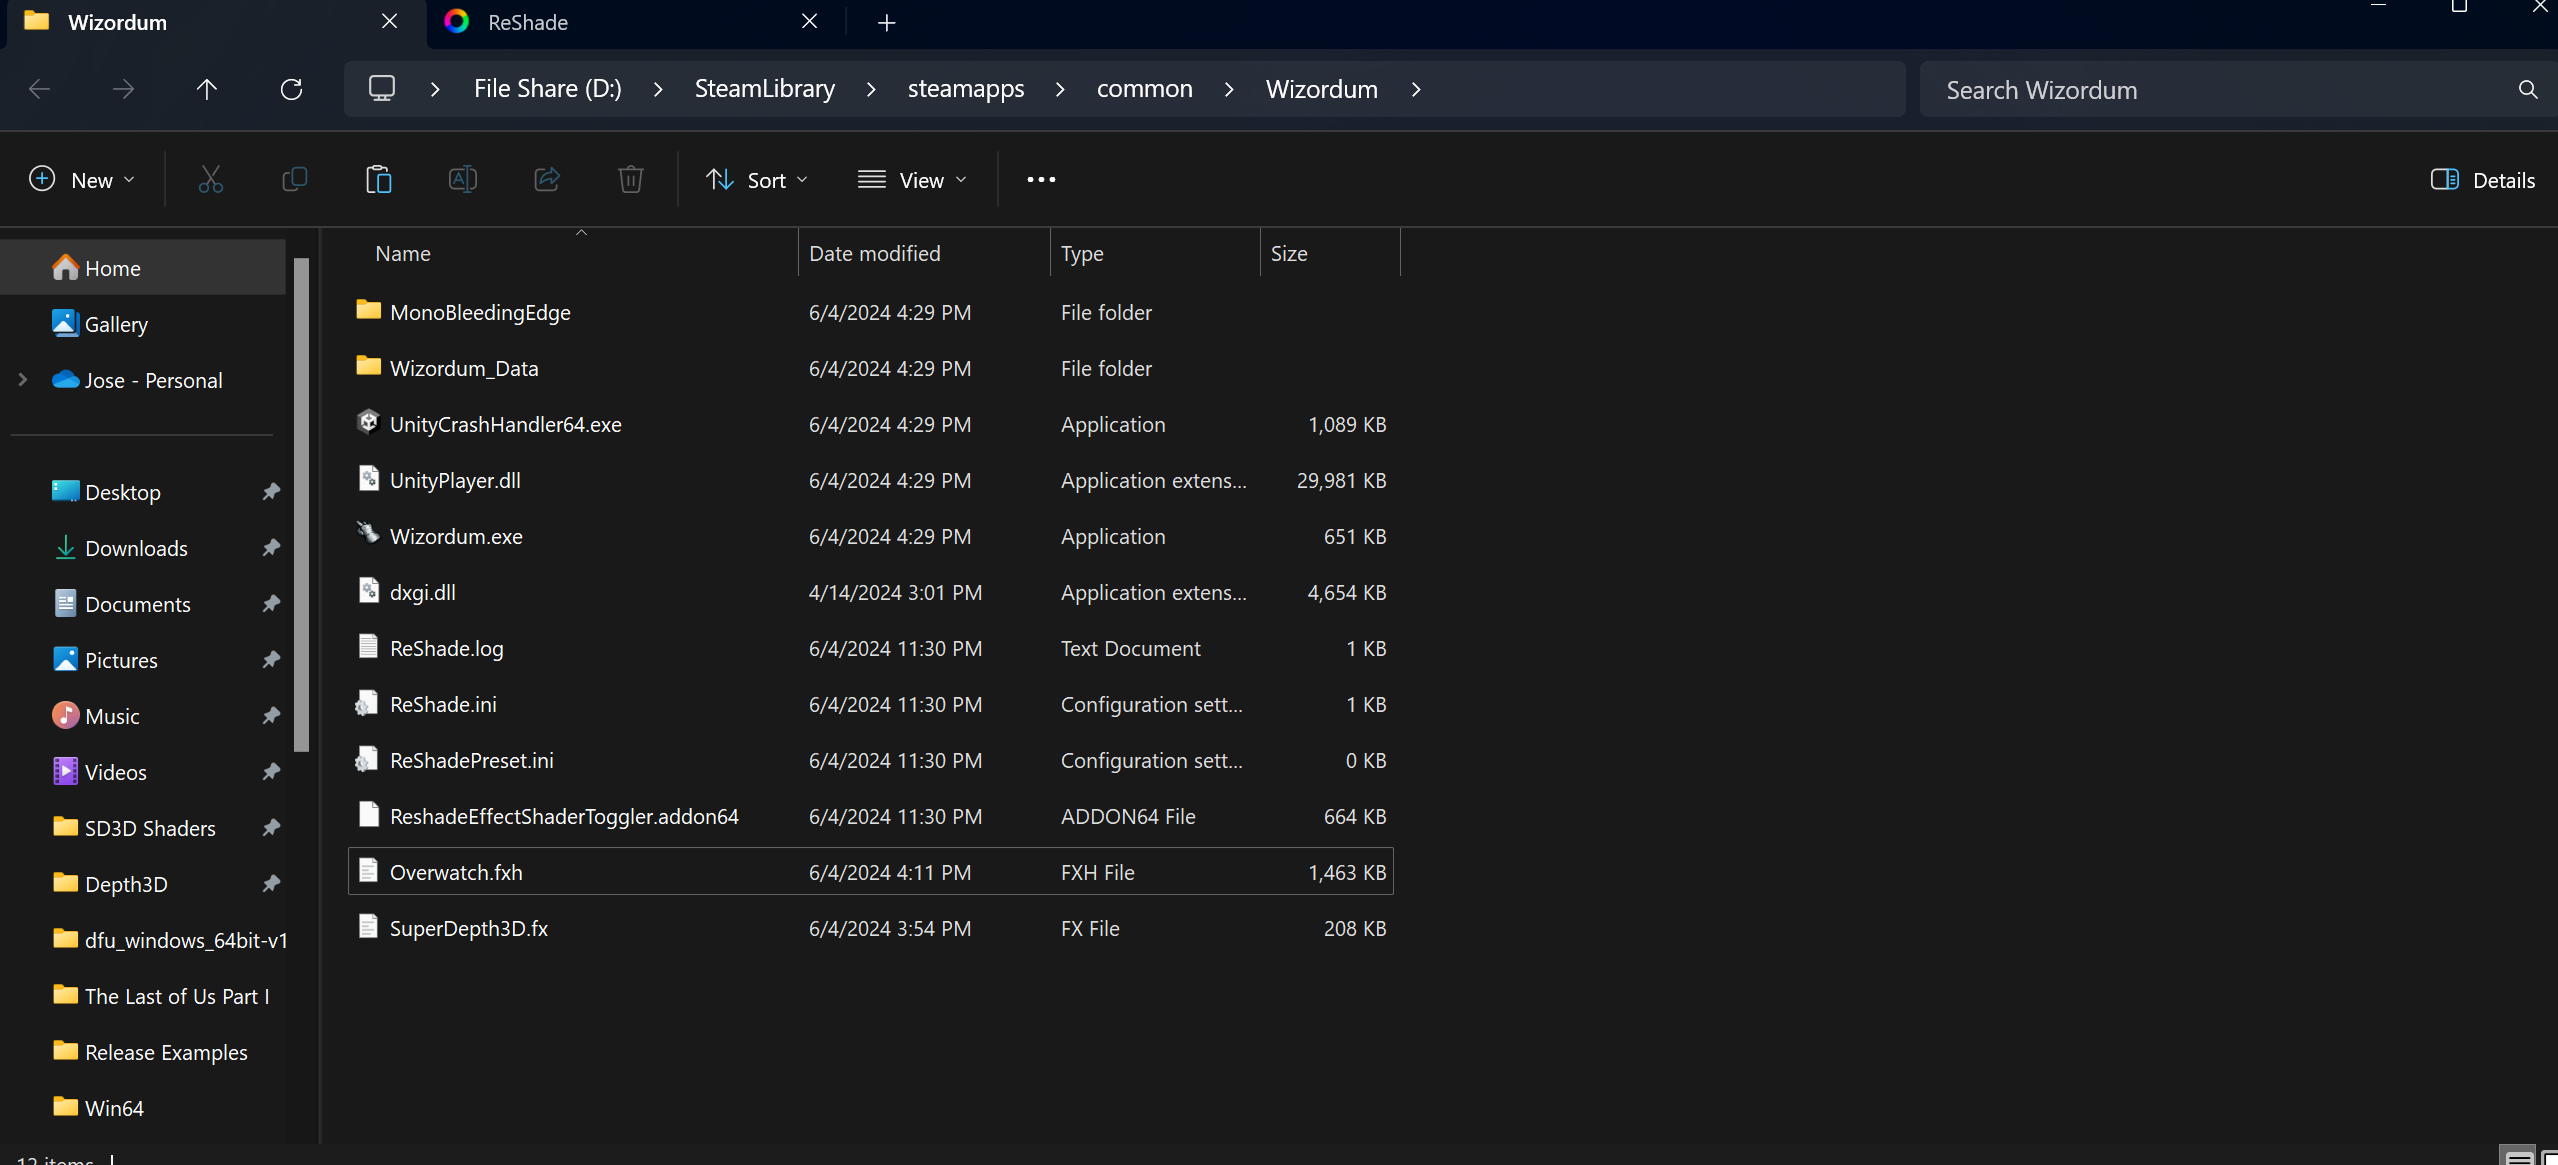2558x1165 pixels.
Task: Select the Overwatch.fxh file
Action: 870,872
